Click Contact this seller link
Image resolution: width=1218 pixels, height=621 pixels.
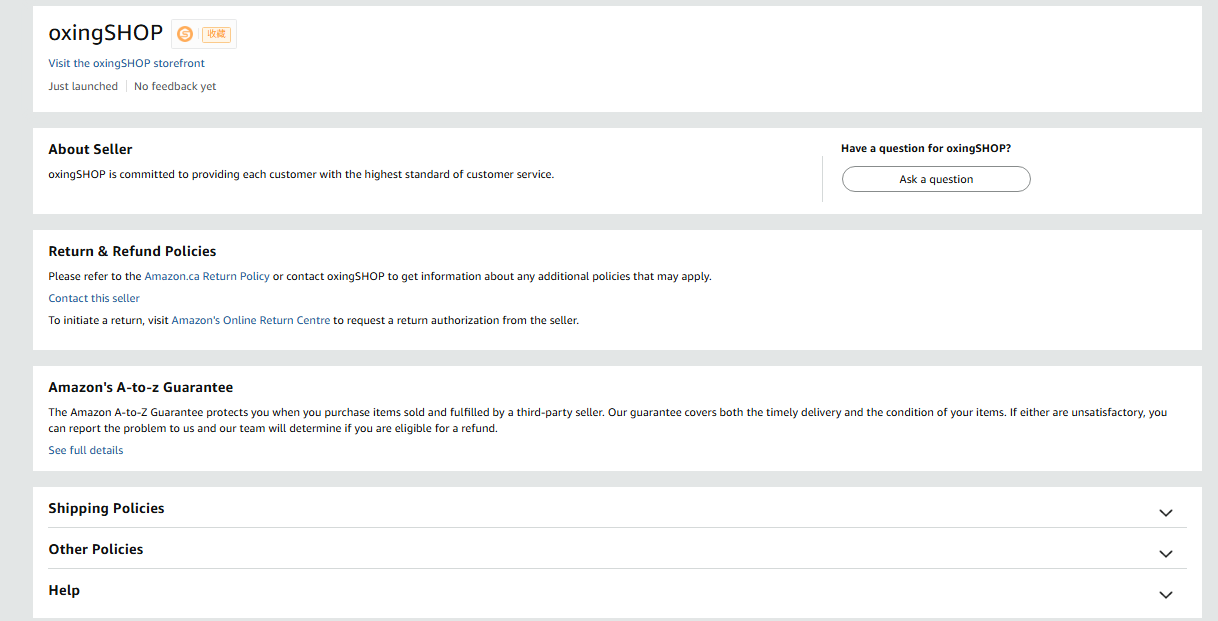tap(94, 298)
